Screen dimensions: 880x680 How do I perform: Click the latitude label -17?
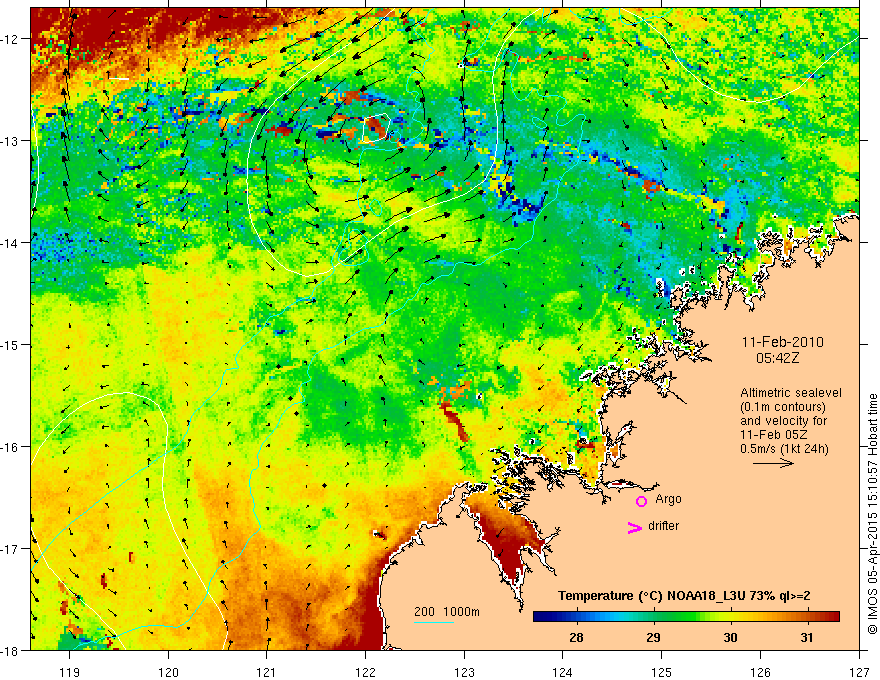coord(11,549)
